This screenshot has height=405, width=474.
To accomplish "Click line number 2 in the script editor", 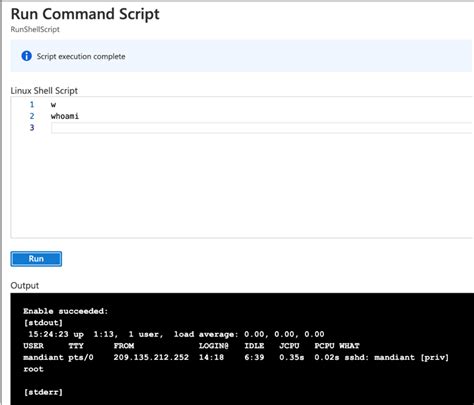I will tap(32, 116).
